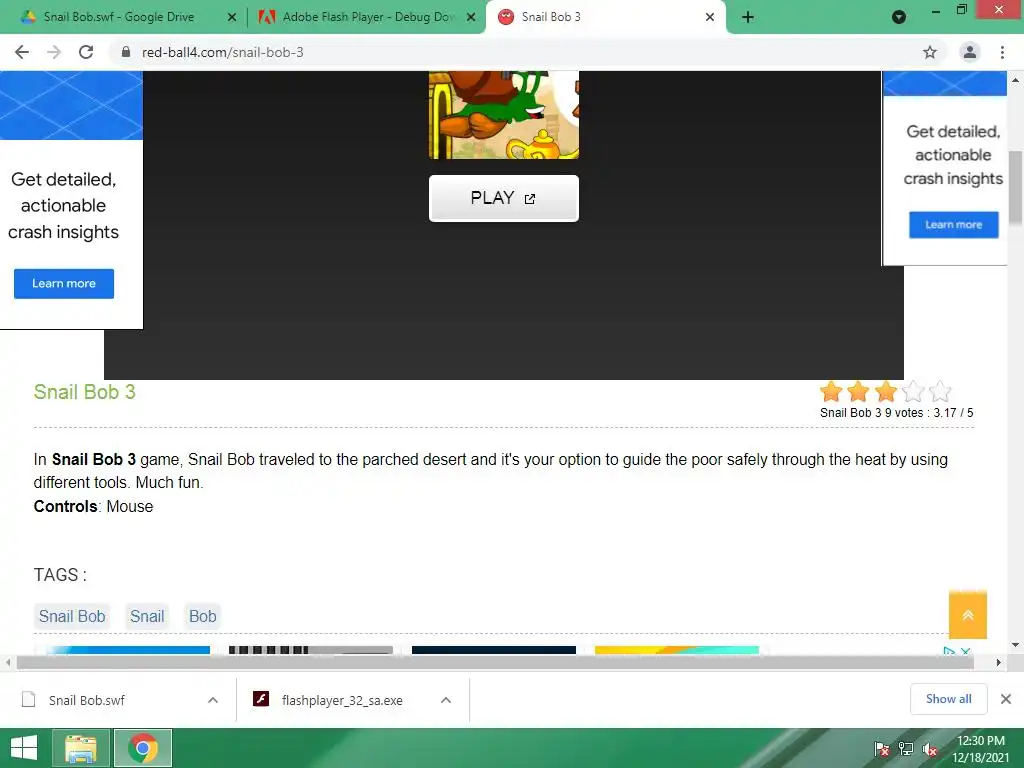This screenshot has height=768, width=1024.
Task: Click the Snail Bob 3 game thumbnail
Action: tap(504, 115)
